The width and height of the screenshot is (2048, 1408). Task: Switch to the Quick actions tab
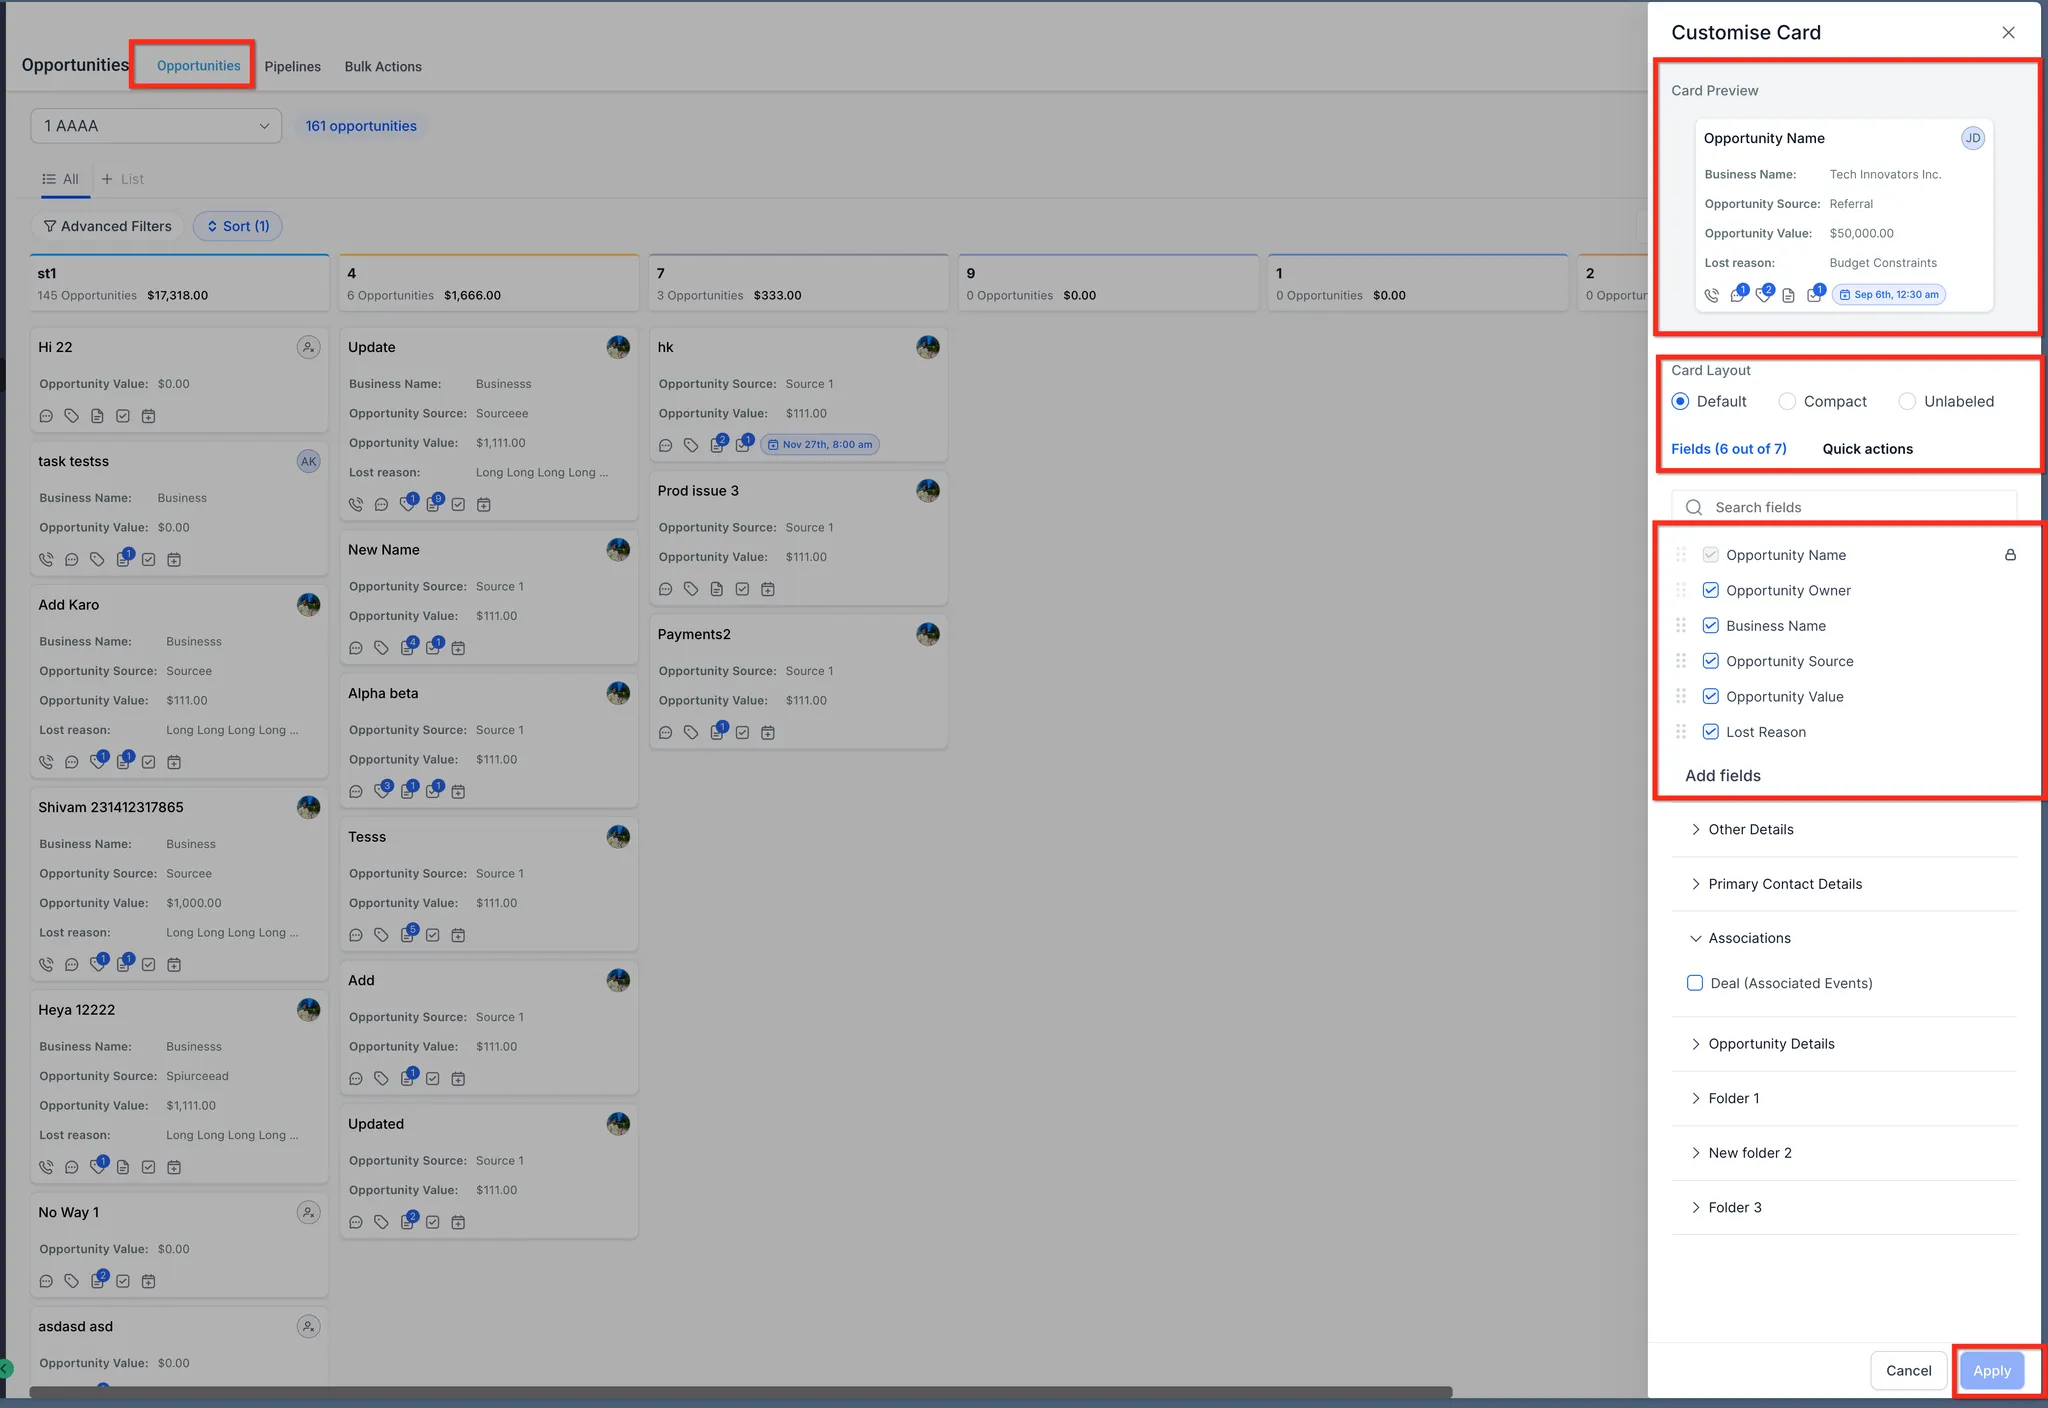1867,449
